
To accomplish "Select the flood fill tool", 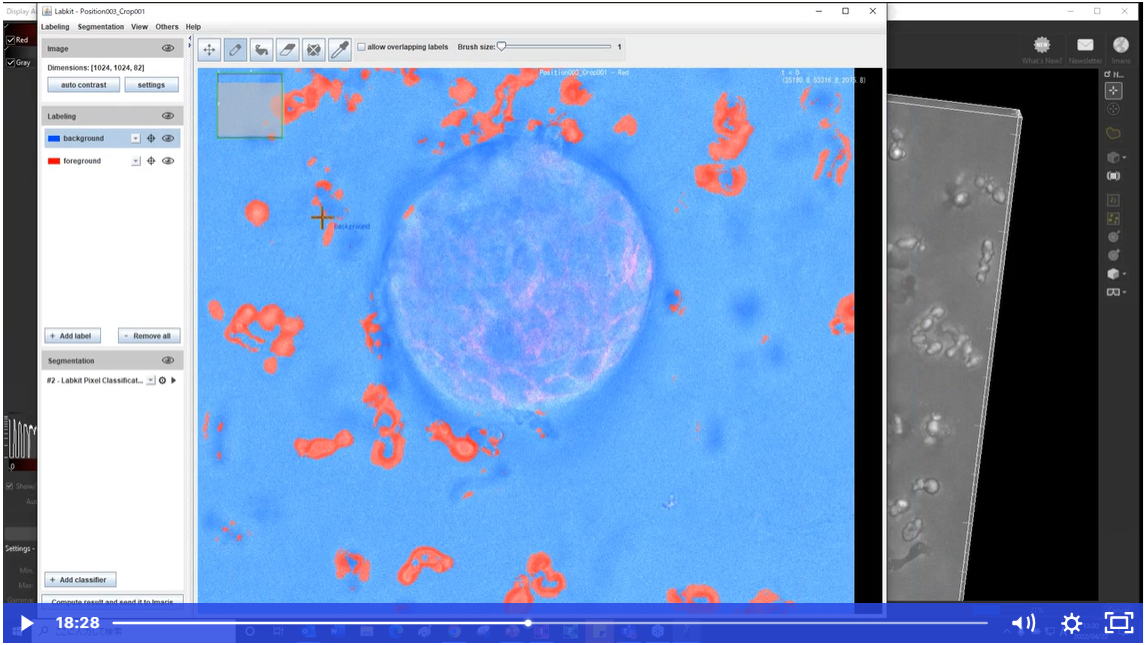I will 262,49.
